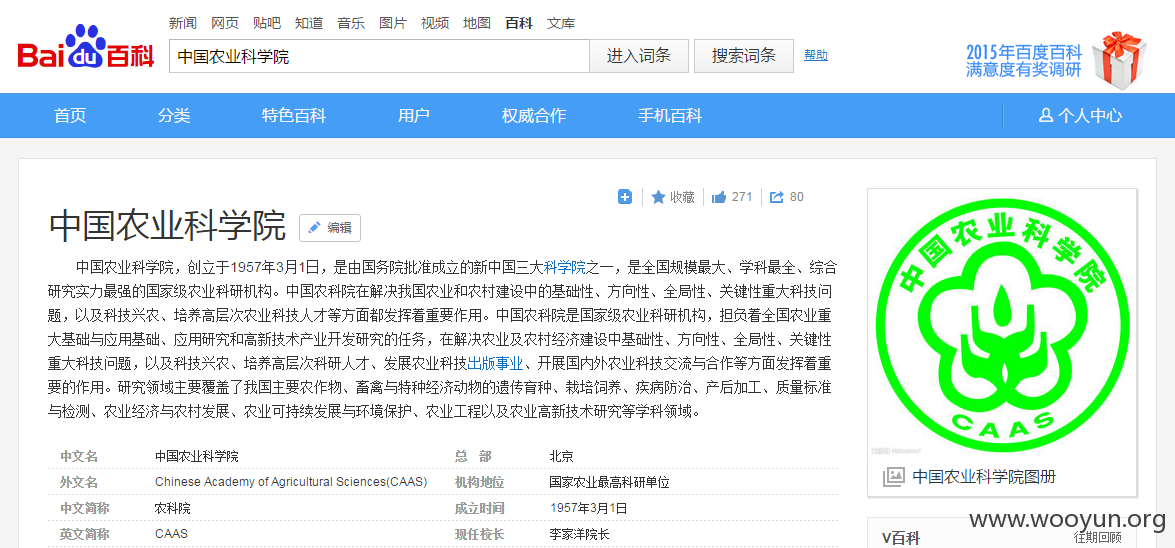Click the value 国家农业最高科研单位
This screenshot has width=1175, height=548.
tap(609, 482)
